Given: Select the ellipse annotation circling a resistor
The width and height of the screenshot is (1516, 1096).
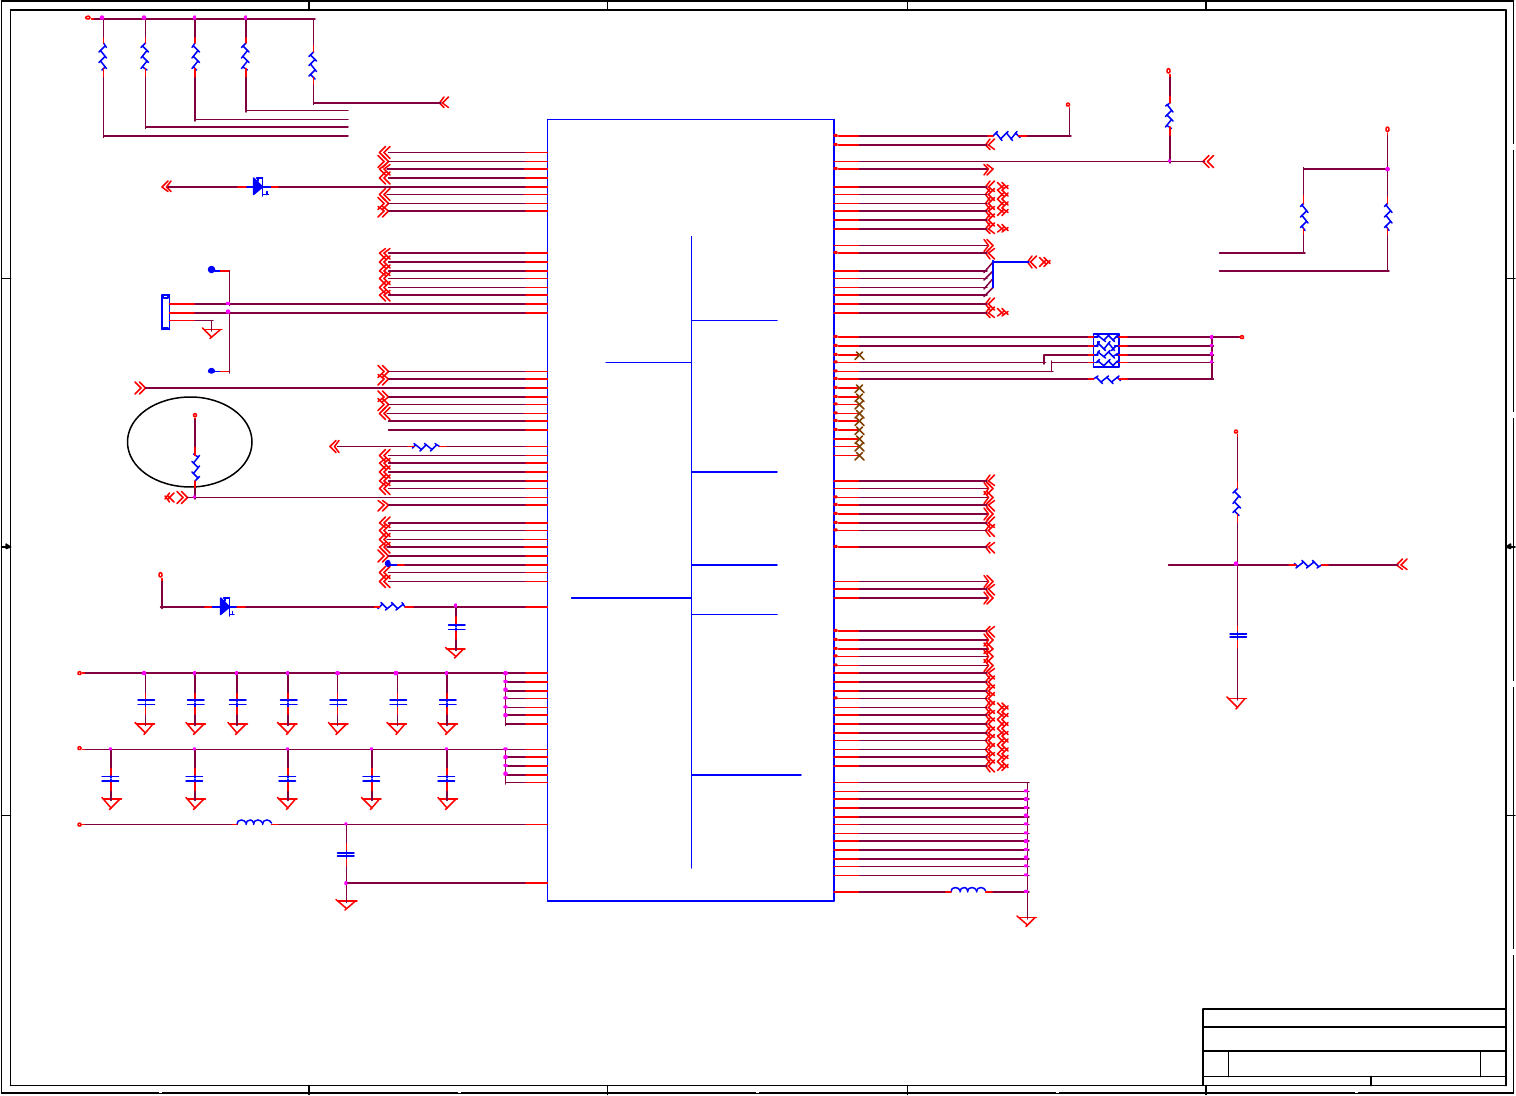Looking at the screenshot, I should coord(190,442).
